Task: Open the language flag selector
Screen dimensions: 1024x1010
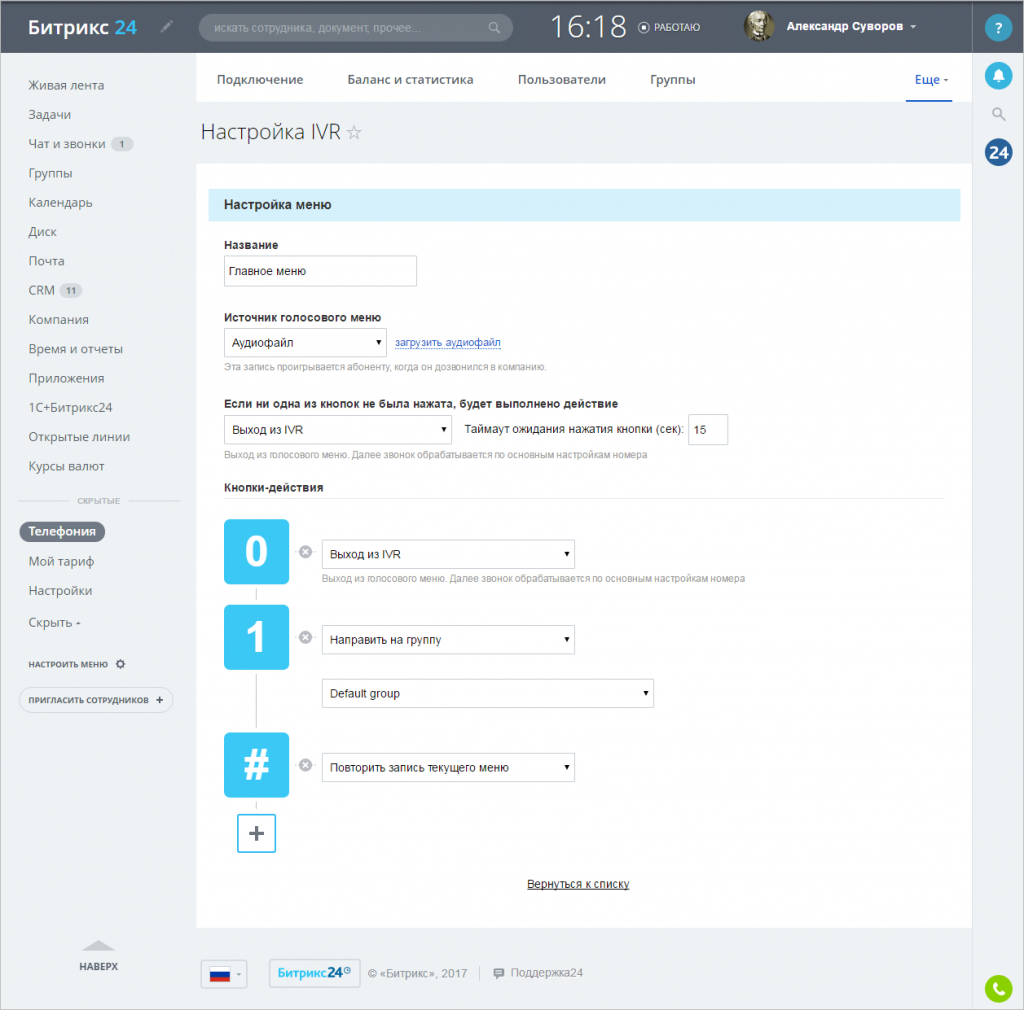Action: [x=224, y=974]
